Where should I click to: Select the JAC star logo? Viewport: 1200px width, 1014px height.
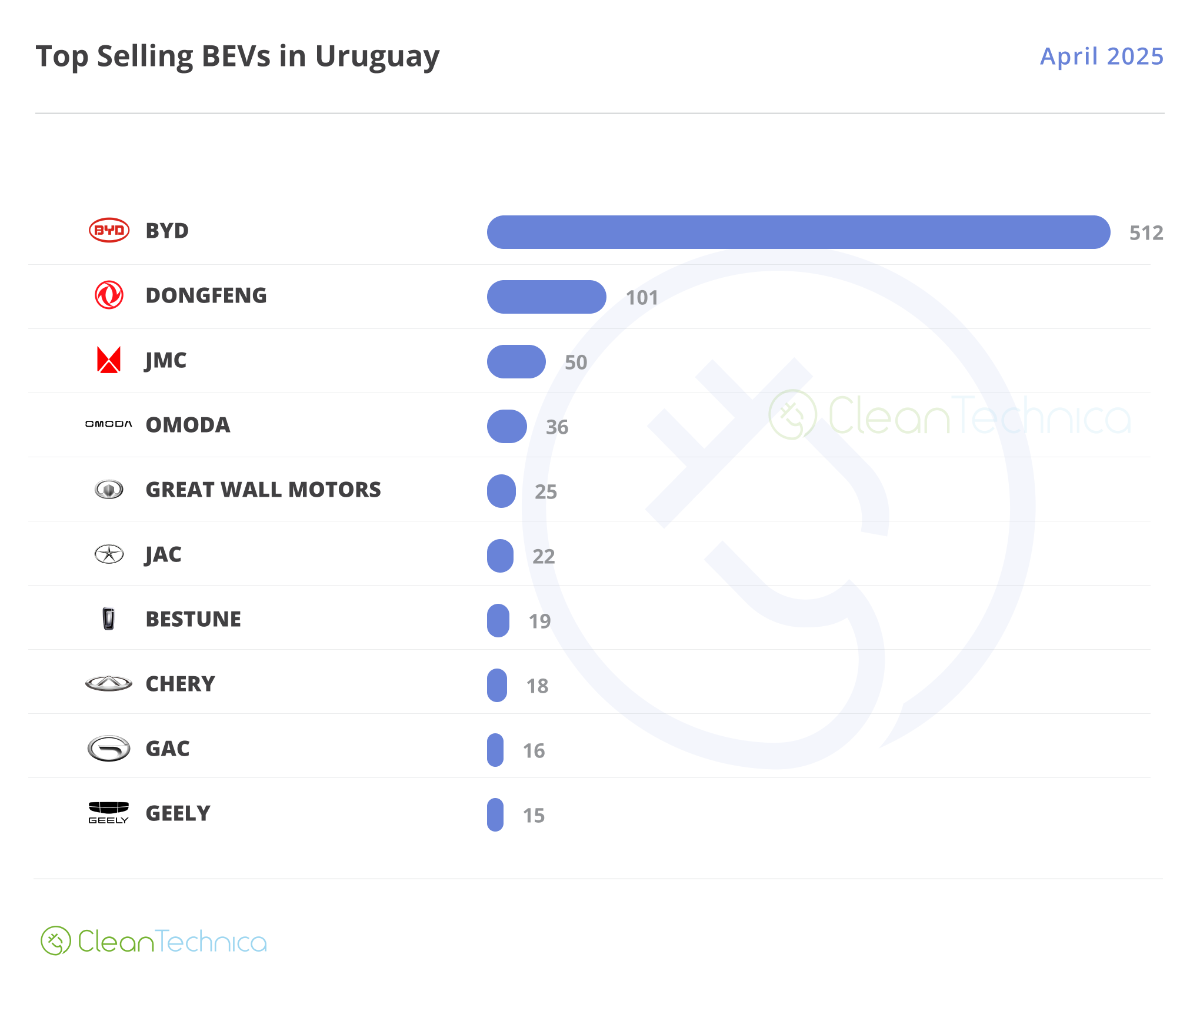109,554
